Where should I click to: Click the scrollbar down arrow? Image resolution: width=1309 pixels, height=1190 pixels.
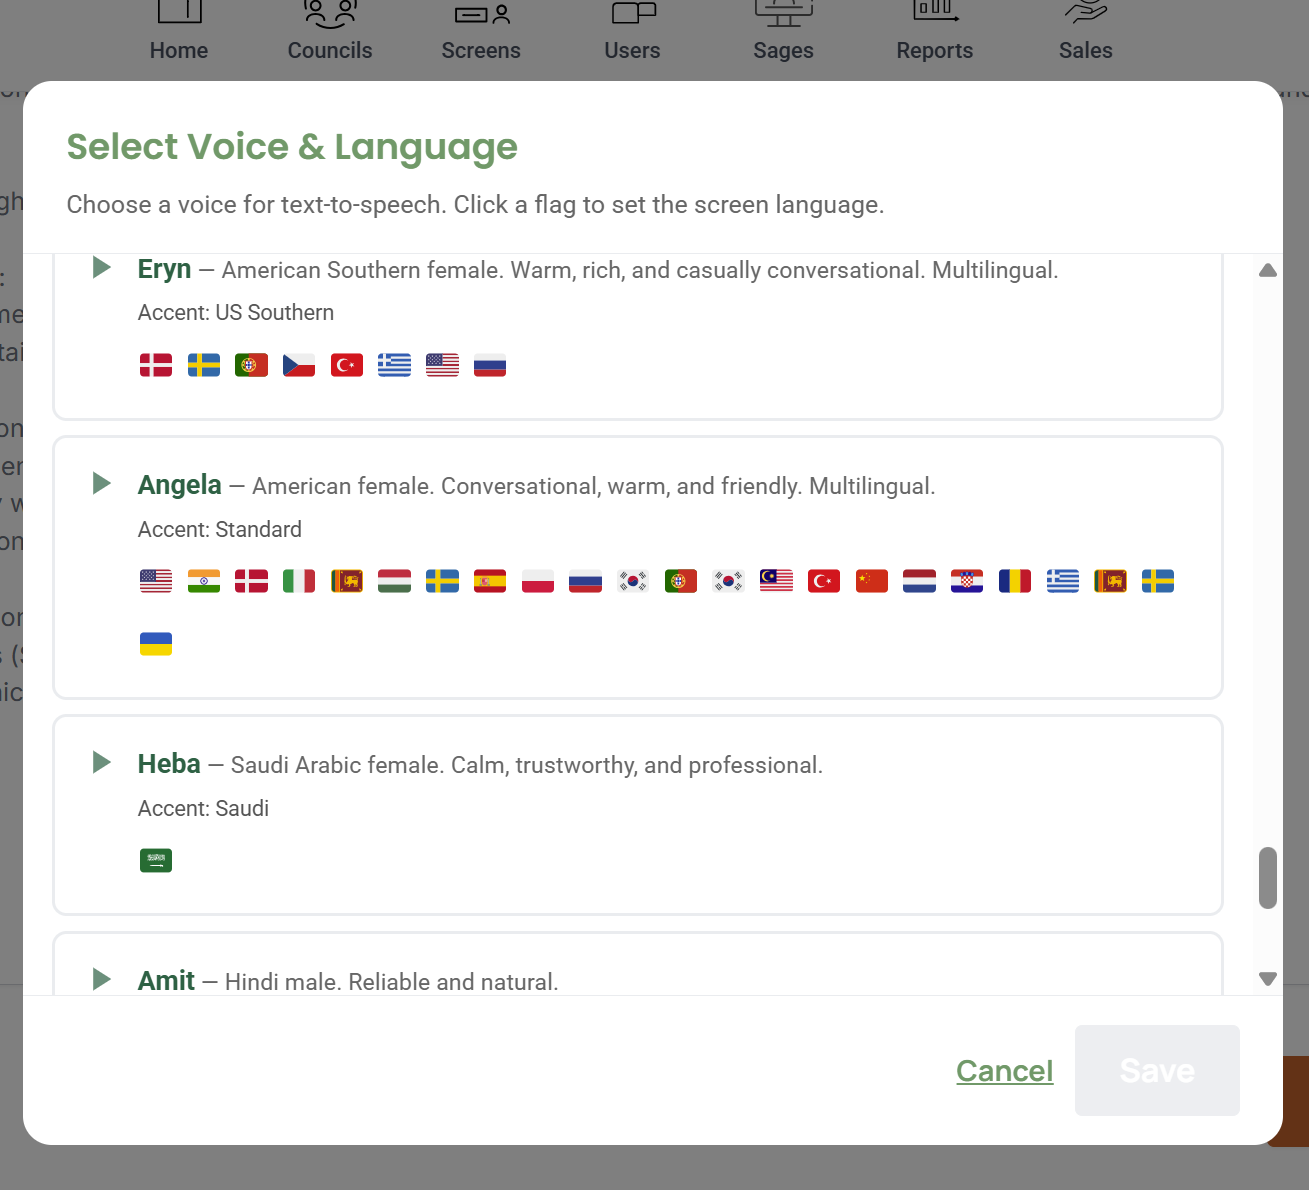pos(1267,977)
